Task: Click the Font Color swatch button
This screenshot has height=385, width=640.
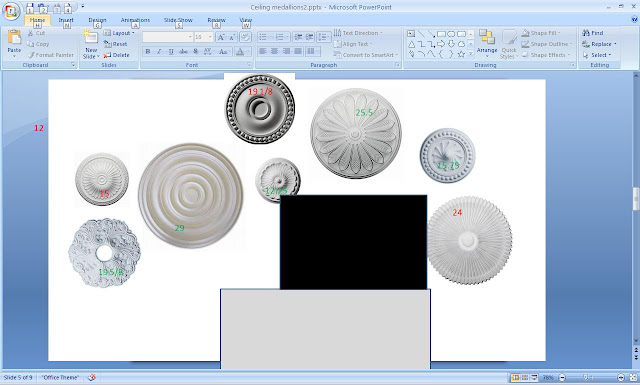Action: (x=240, y=51)
